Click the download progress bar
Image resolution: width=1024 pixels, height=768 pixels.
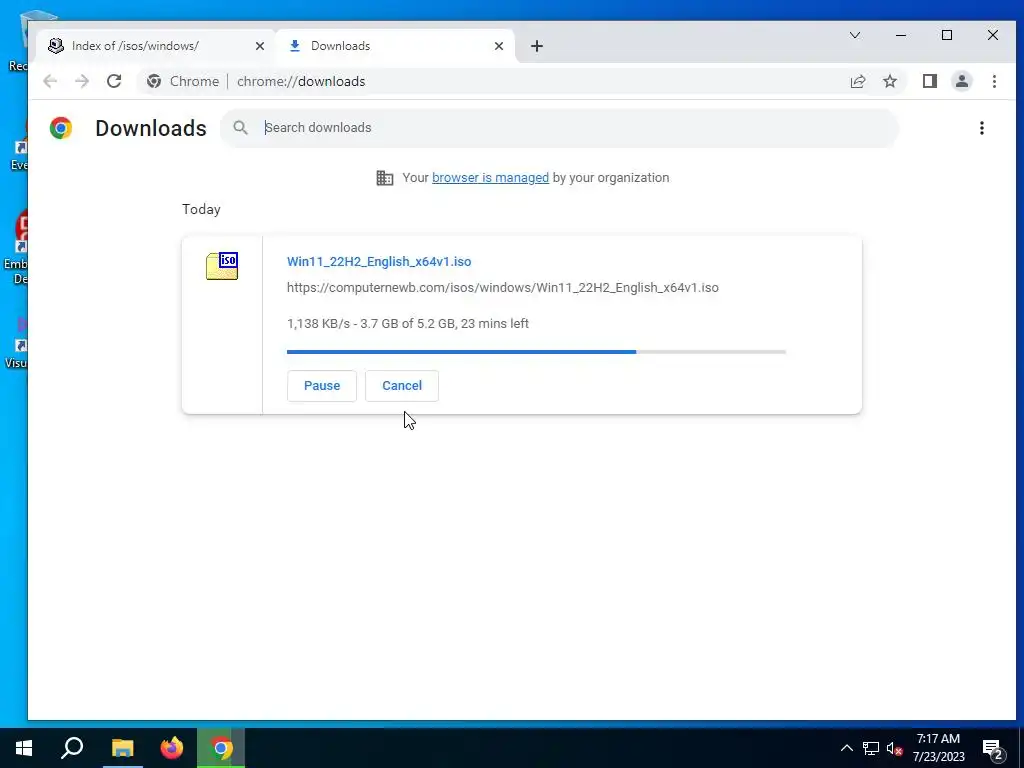pyautogui.click(x=536, y=352)
